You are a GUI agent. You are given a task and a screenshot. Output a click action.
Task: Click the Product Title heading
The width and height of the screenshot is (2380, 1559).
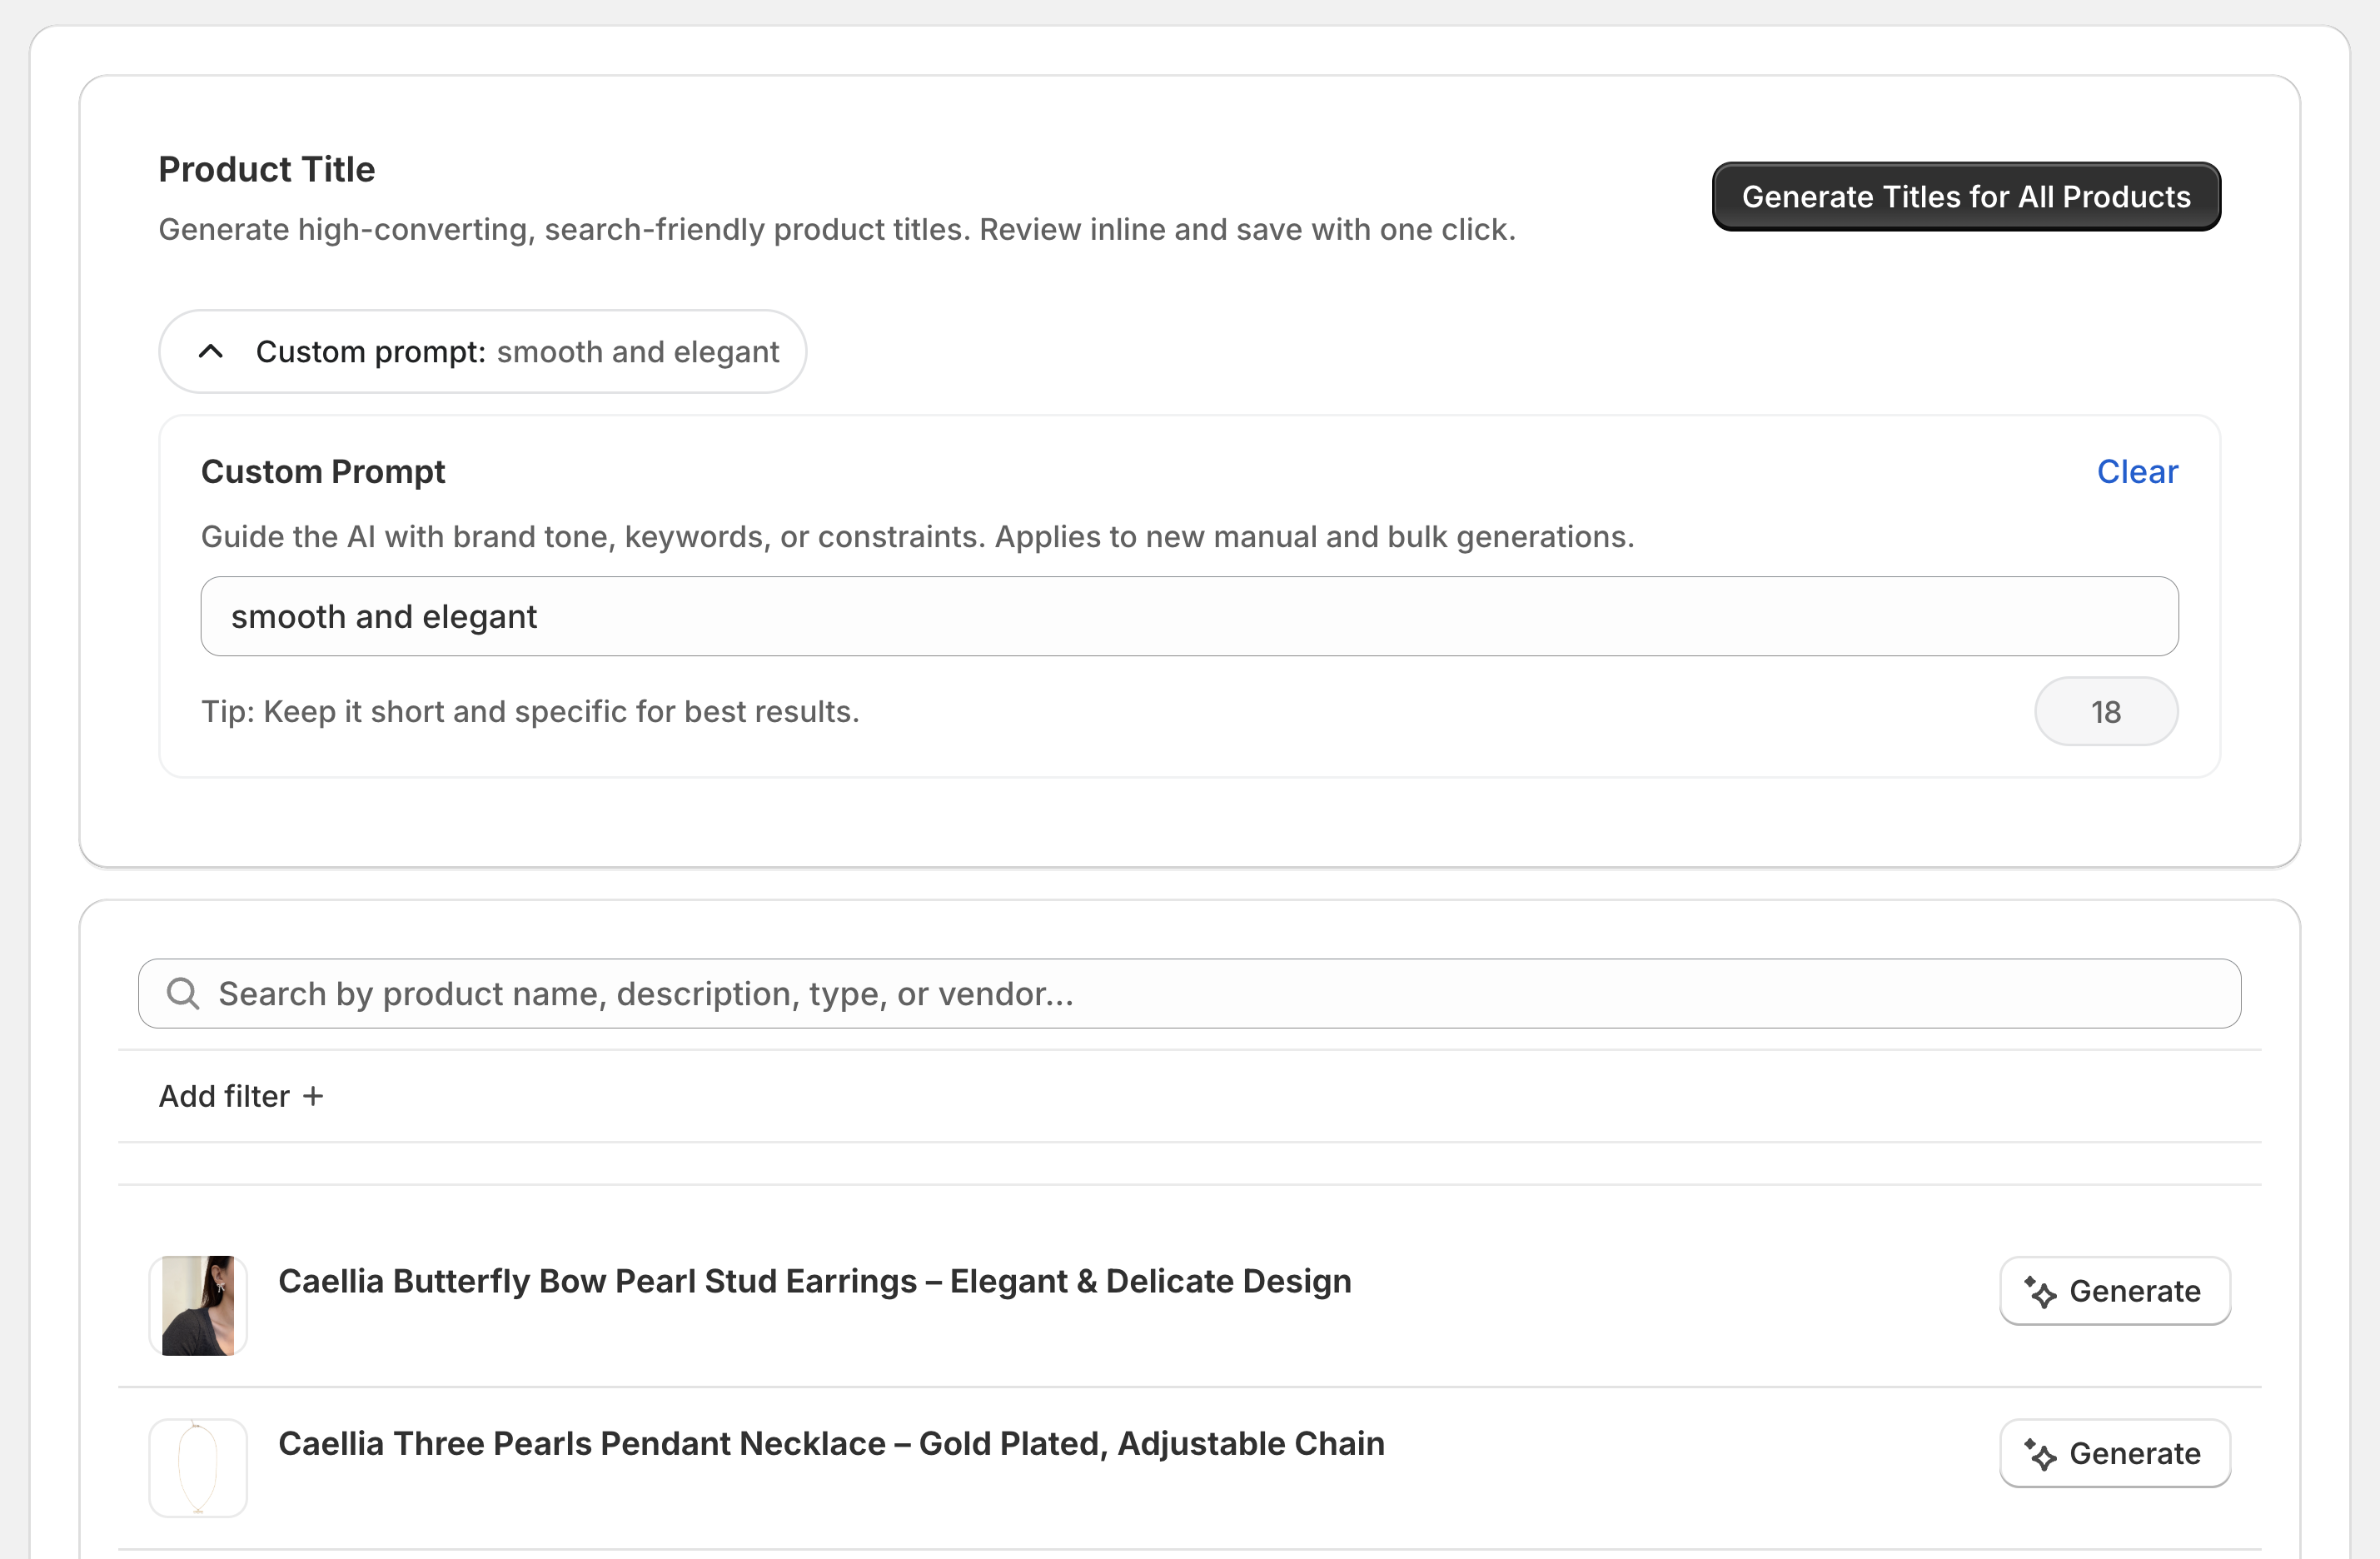pos(267,169)
